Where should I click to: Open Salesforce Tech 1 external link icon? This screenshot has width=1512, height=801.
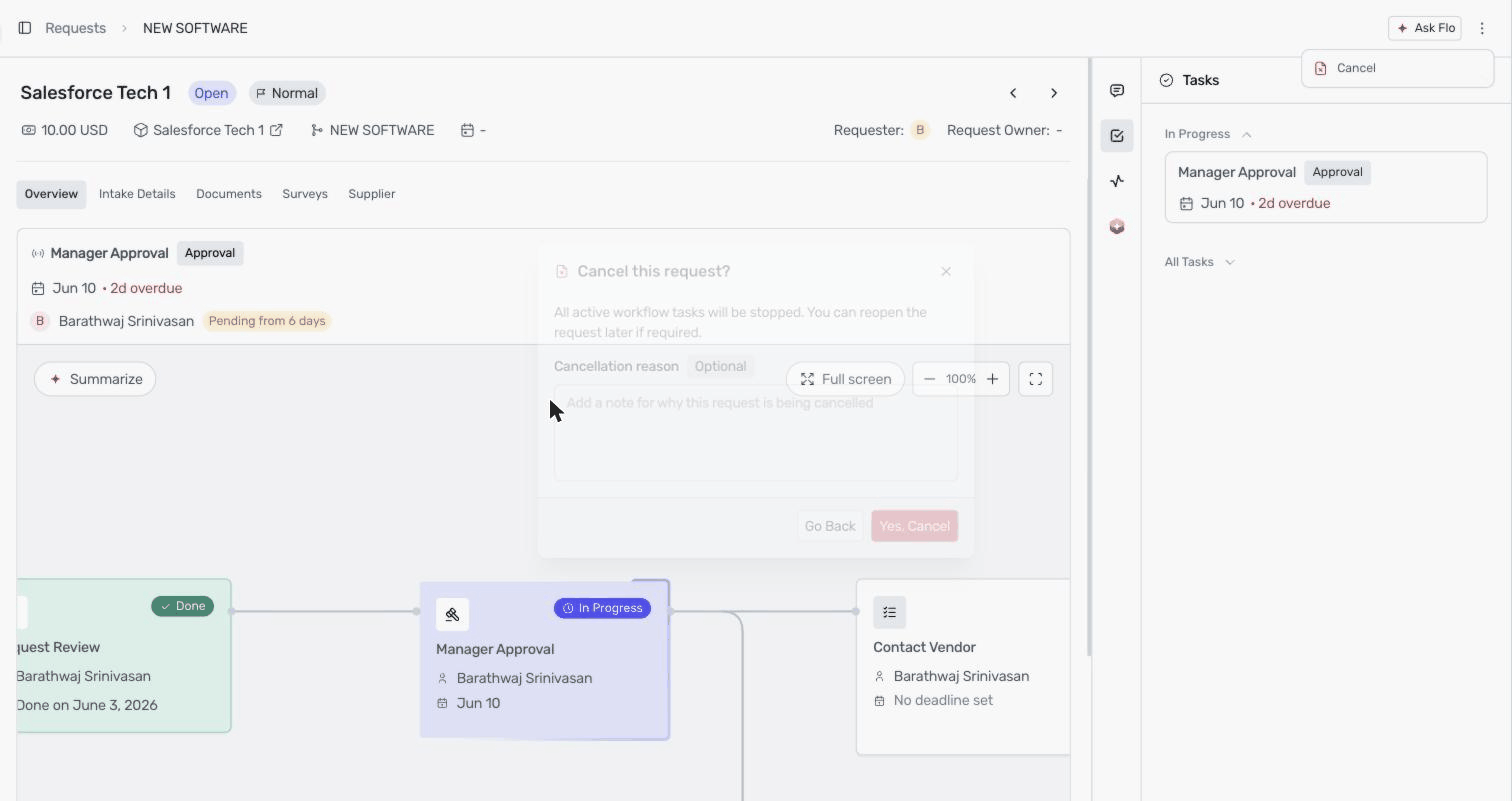tap(277, 130)
